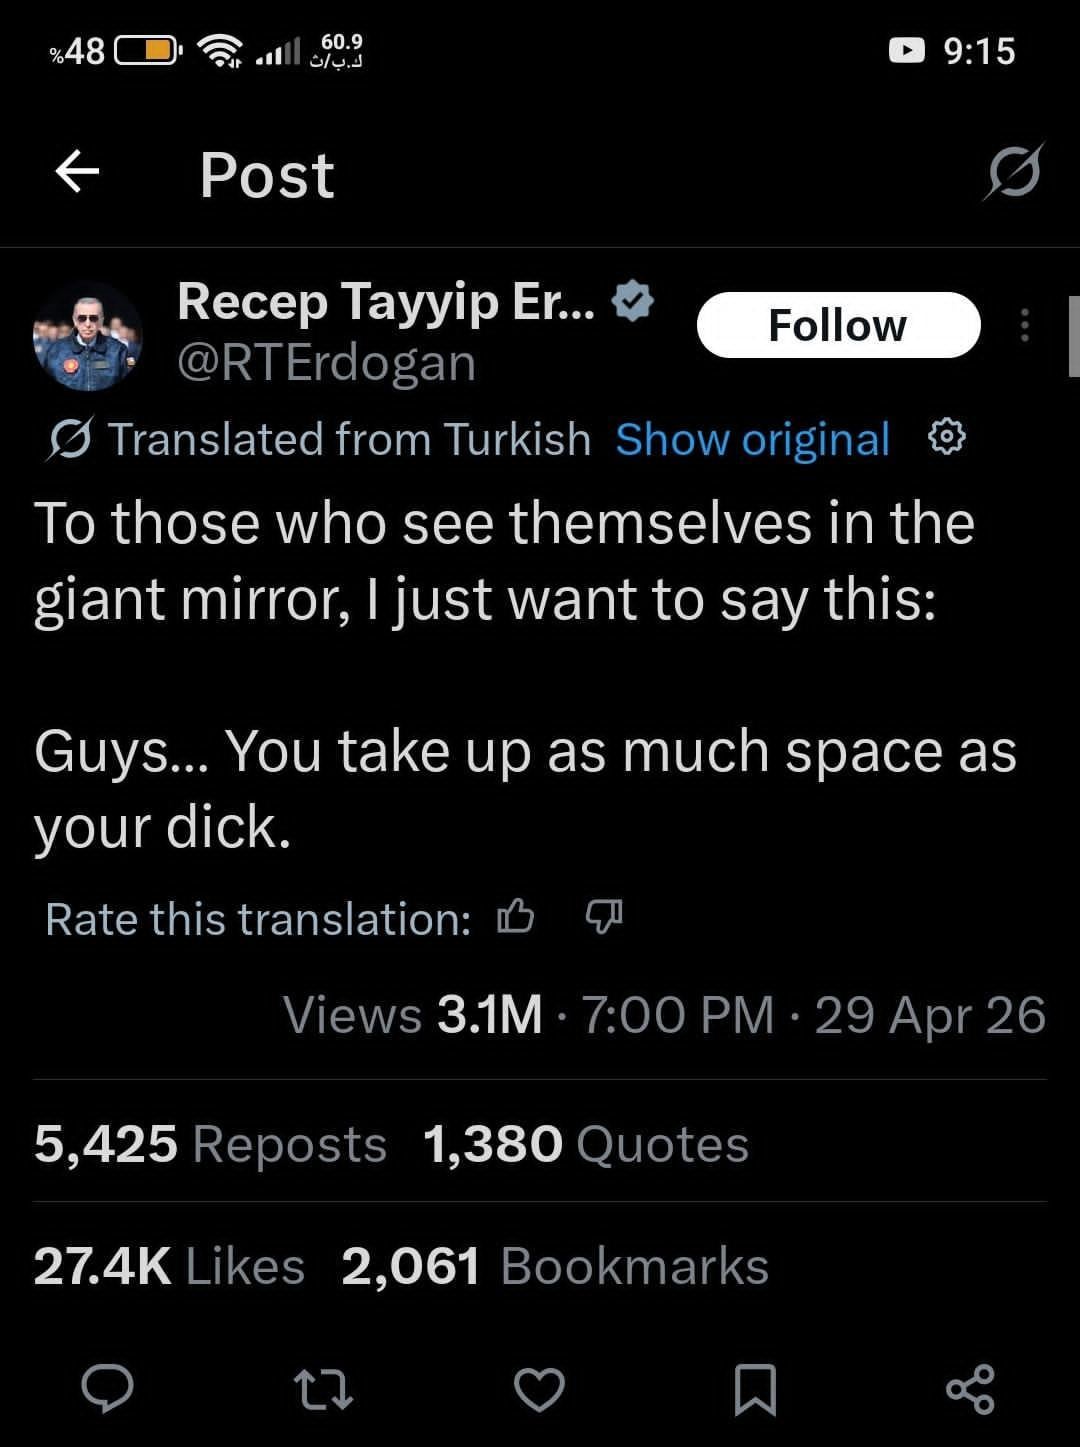Image resolution: width=1080 pixels, height=1447 pixels.
Task: Tap the reply speech bubble icon
Action: 107,1389
